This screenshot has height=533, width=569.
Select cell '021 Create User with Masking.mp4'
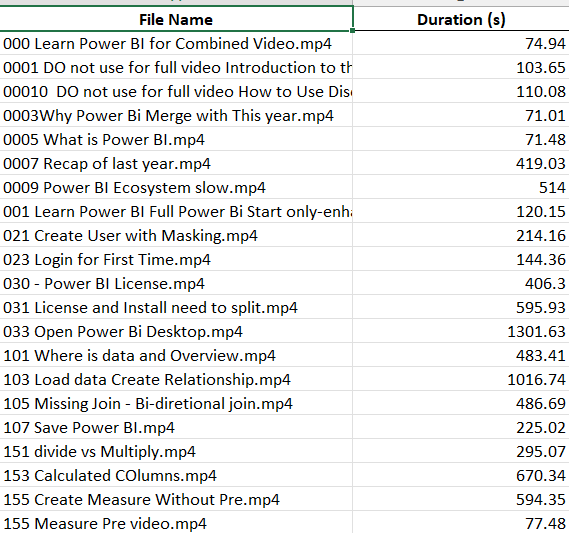pos(176,235)
